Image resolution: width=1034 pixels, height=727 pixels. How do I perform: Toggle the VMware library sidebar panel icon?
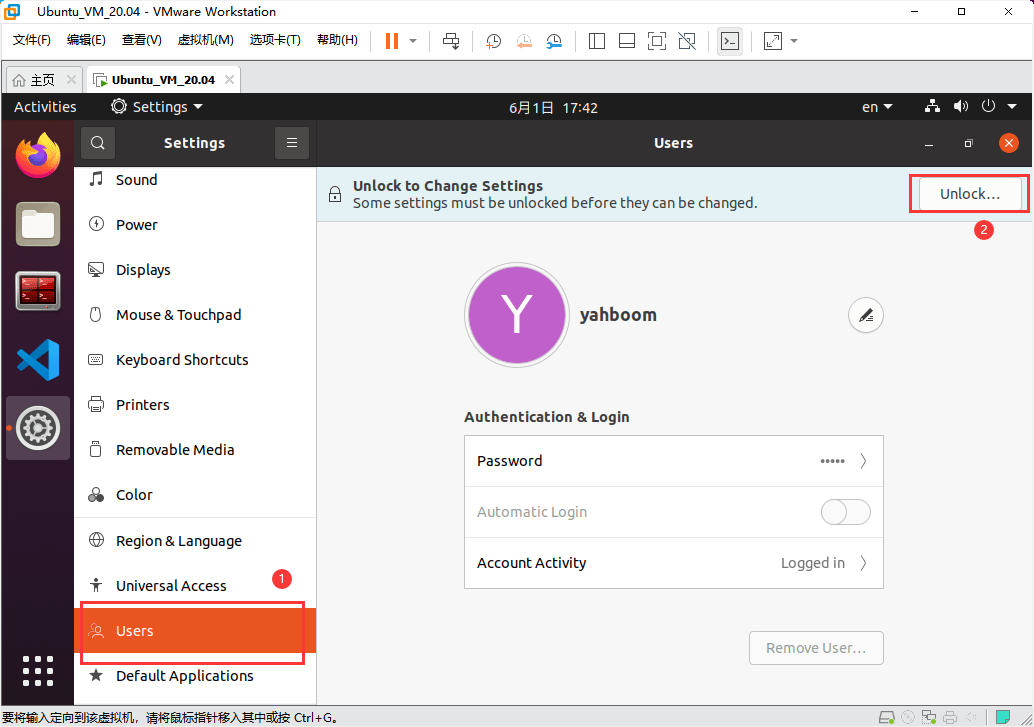click(597, 41)
